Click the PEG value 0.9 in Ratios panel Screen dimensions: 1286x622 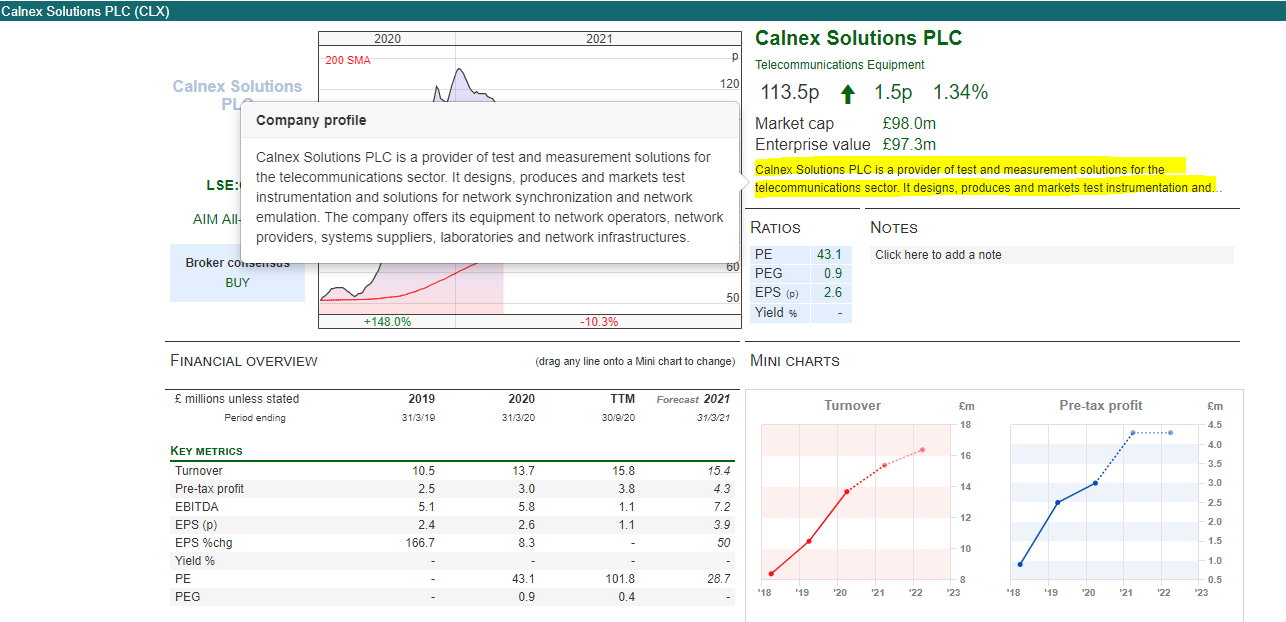tap(833, 273)
